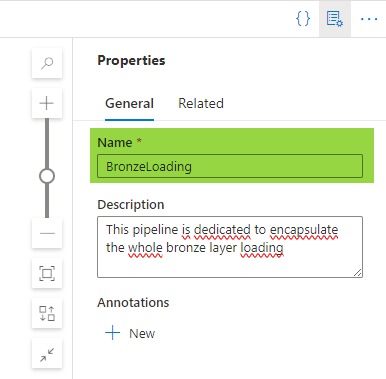This screenshot has height=379, width=386.
Task: Click the inward-arrows collapse icon
Action: [47, 354]
